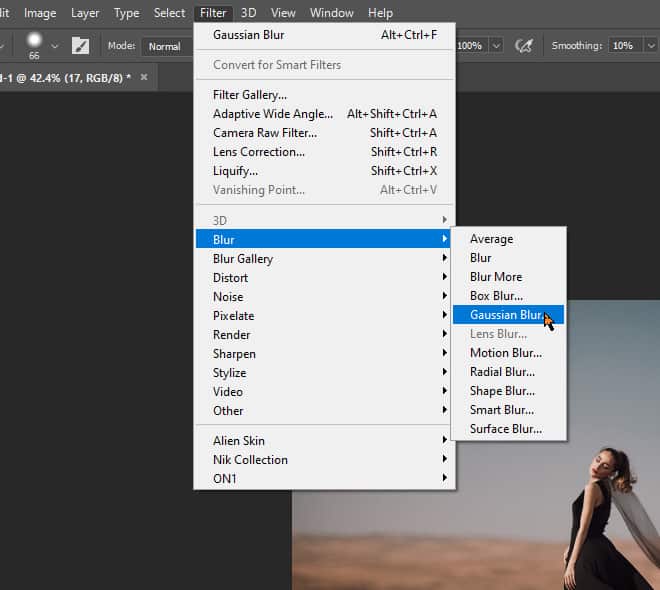Expand the Stylize submenu
This screenshot has width=660, height=590.
pos(325,373)
